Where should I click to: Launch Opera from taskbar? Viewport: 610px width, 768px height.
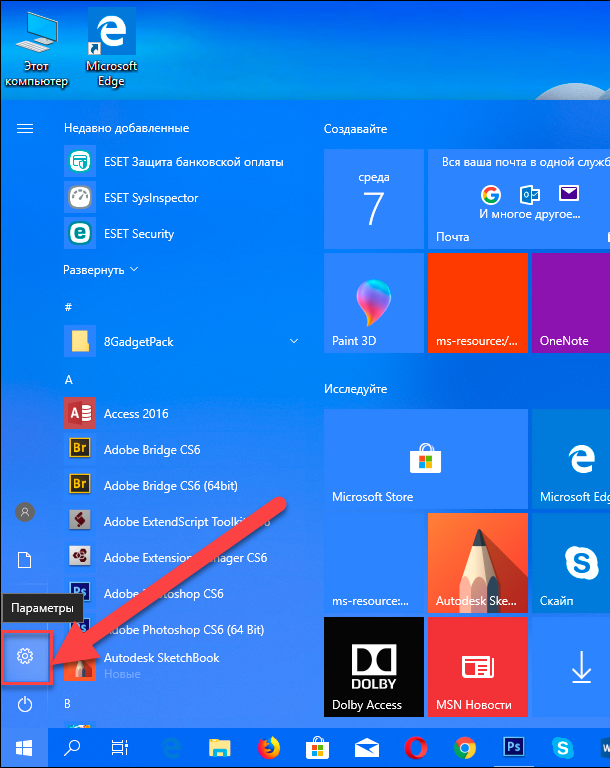click(415, 748)
